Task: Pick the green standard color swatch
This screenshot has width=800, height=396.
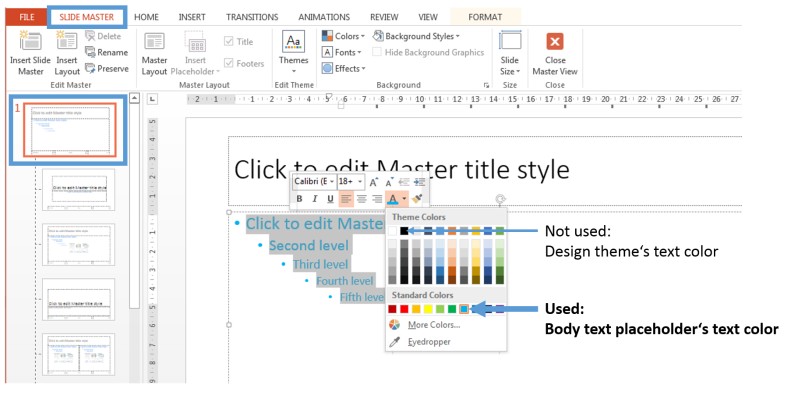Action: click(452, 309)
